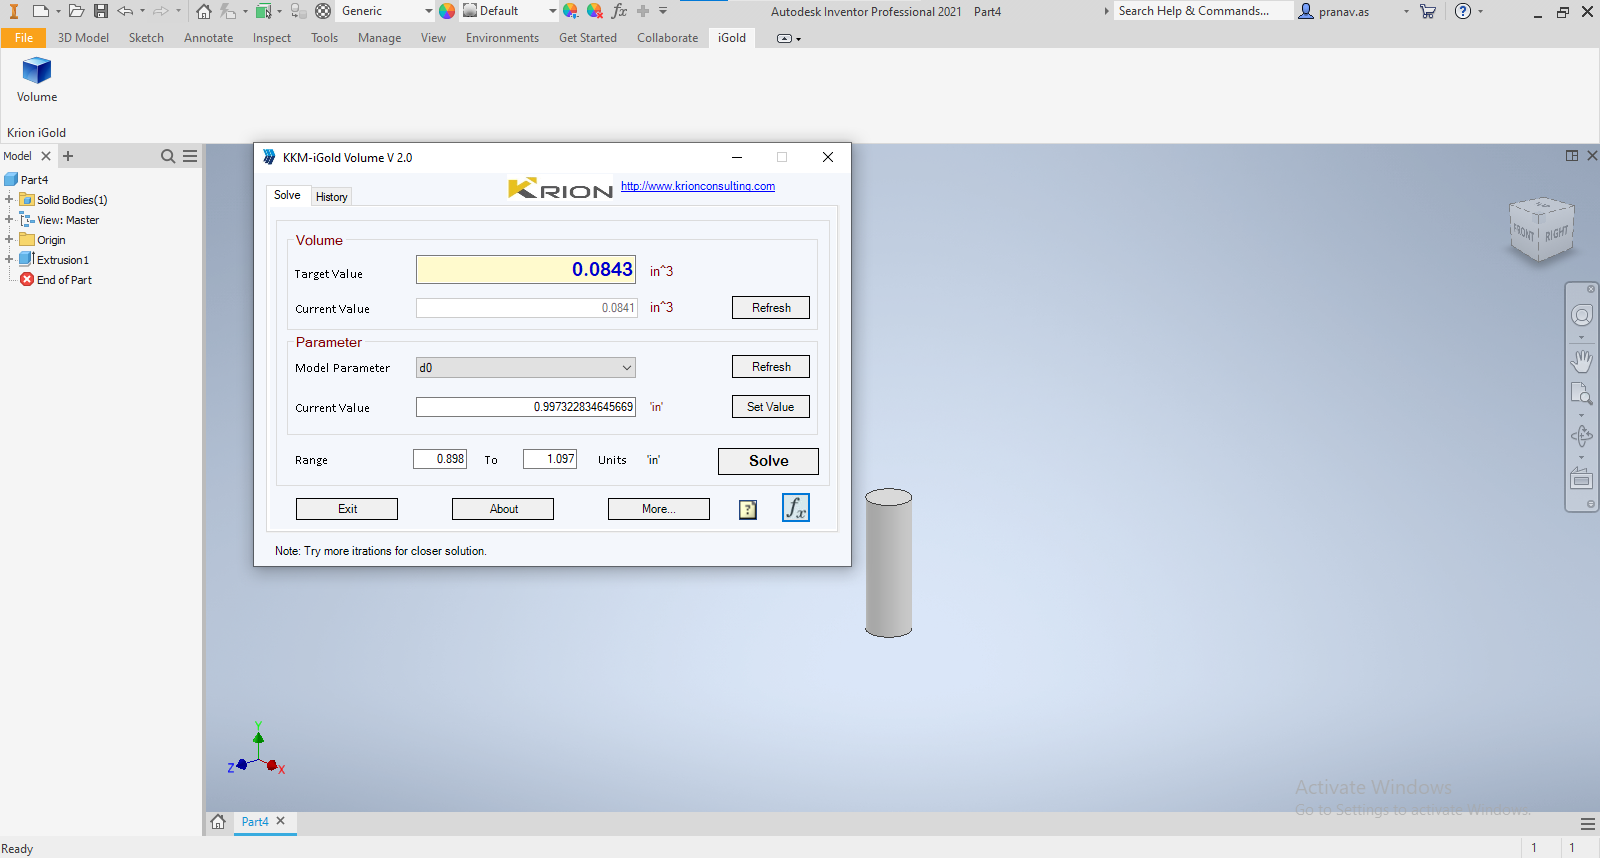Select the Part4 root node in browser
Viewport: 1600px width, 858px height.
(27, 180)
